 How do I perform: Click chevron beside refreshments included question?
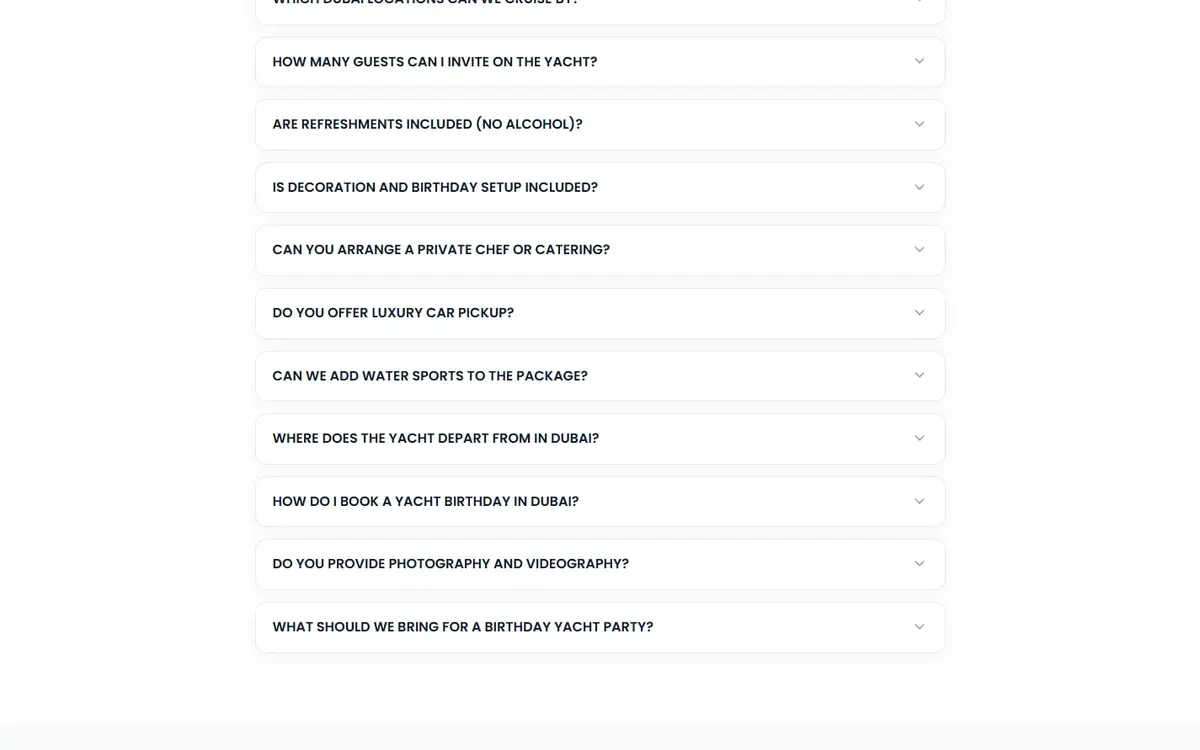click(919, 124)
